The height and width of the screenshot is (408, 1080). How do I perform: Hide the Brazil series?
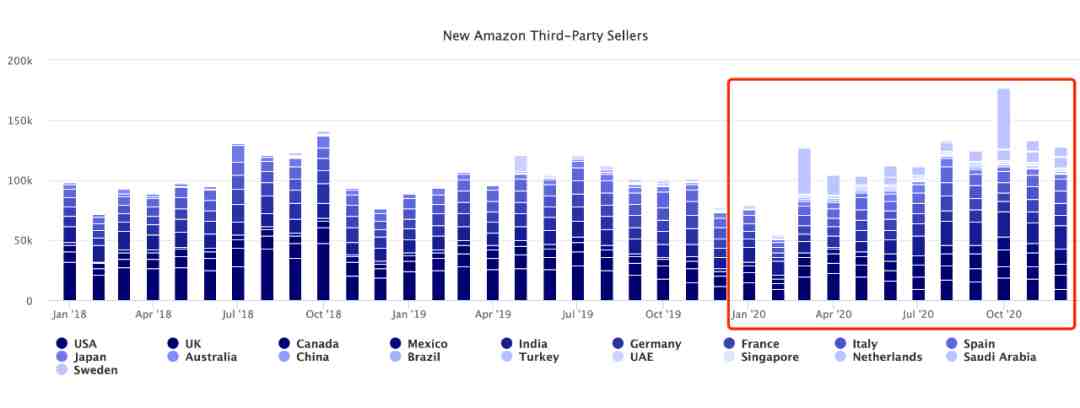415,357
